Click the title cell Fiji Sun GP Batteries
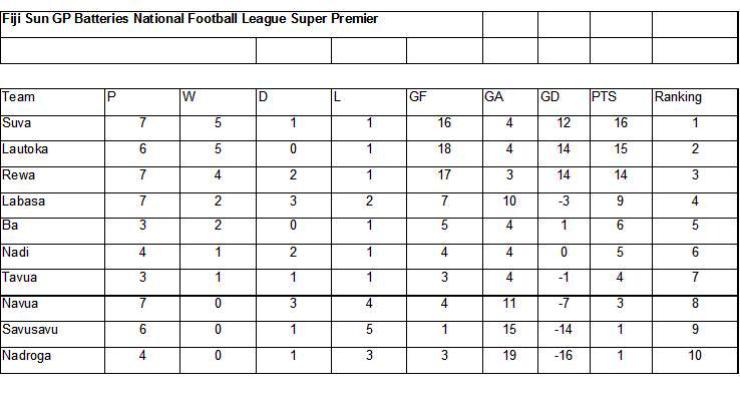Screen dimensions: 740x400 (x=241, y=25)
